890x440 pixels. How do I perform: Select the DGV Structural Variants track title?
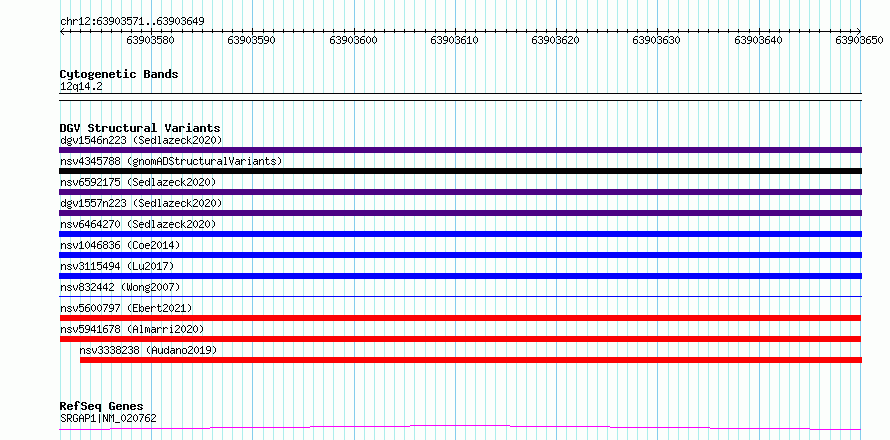[140, 128]
